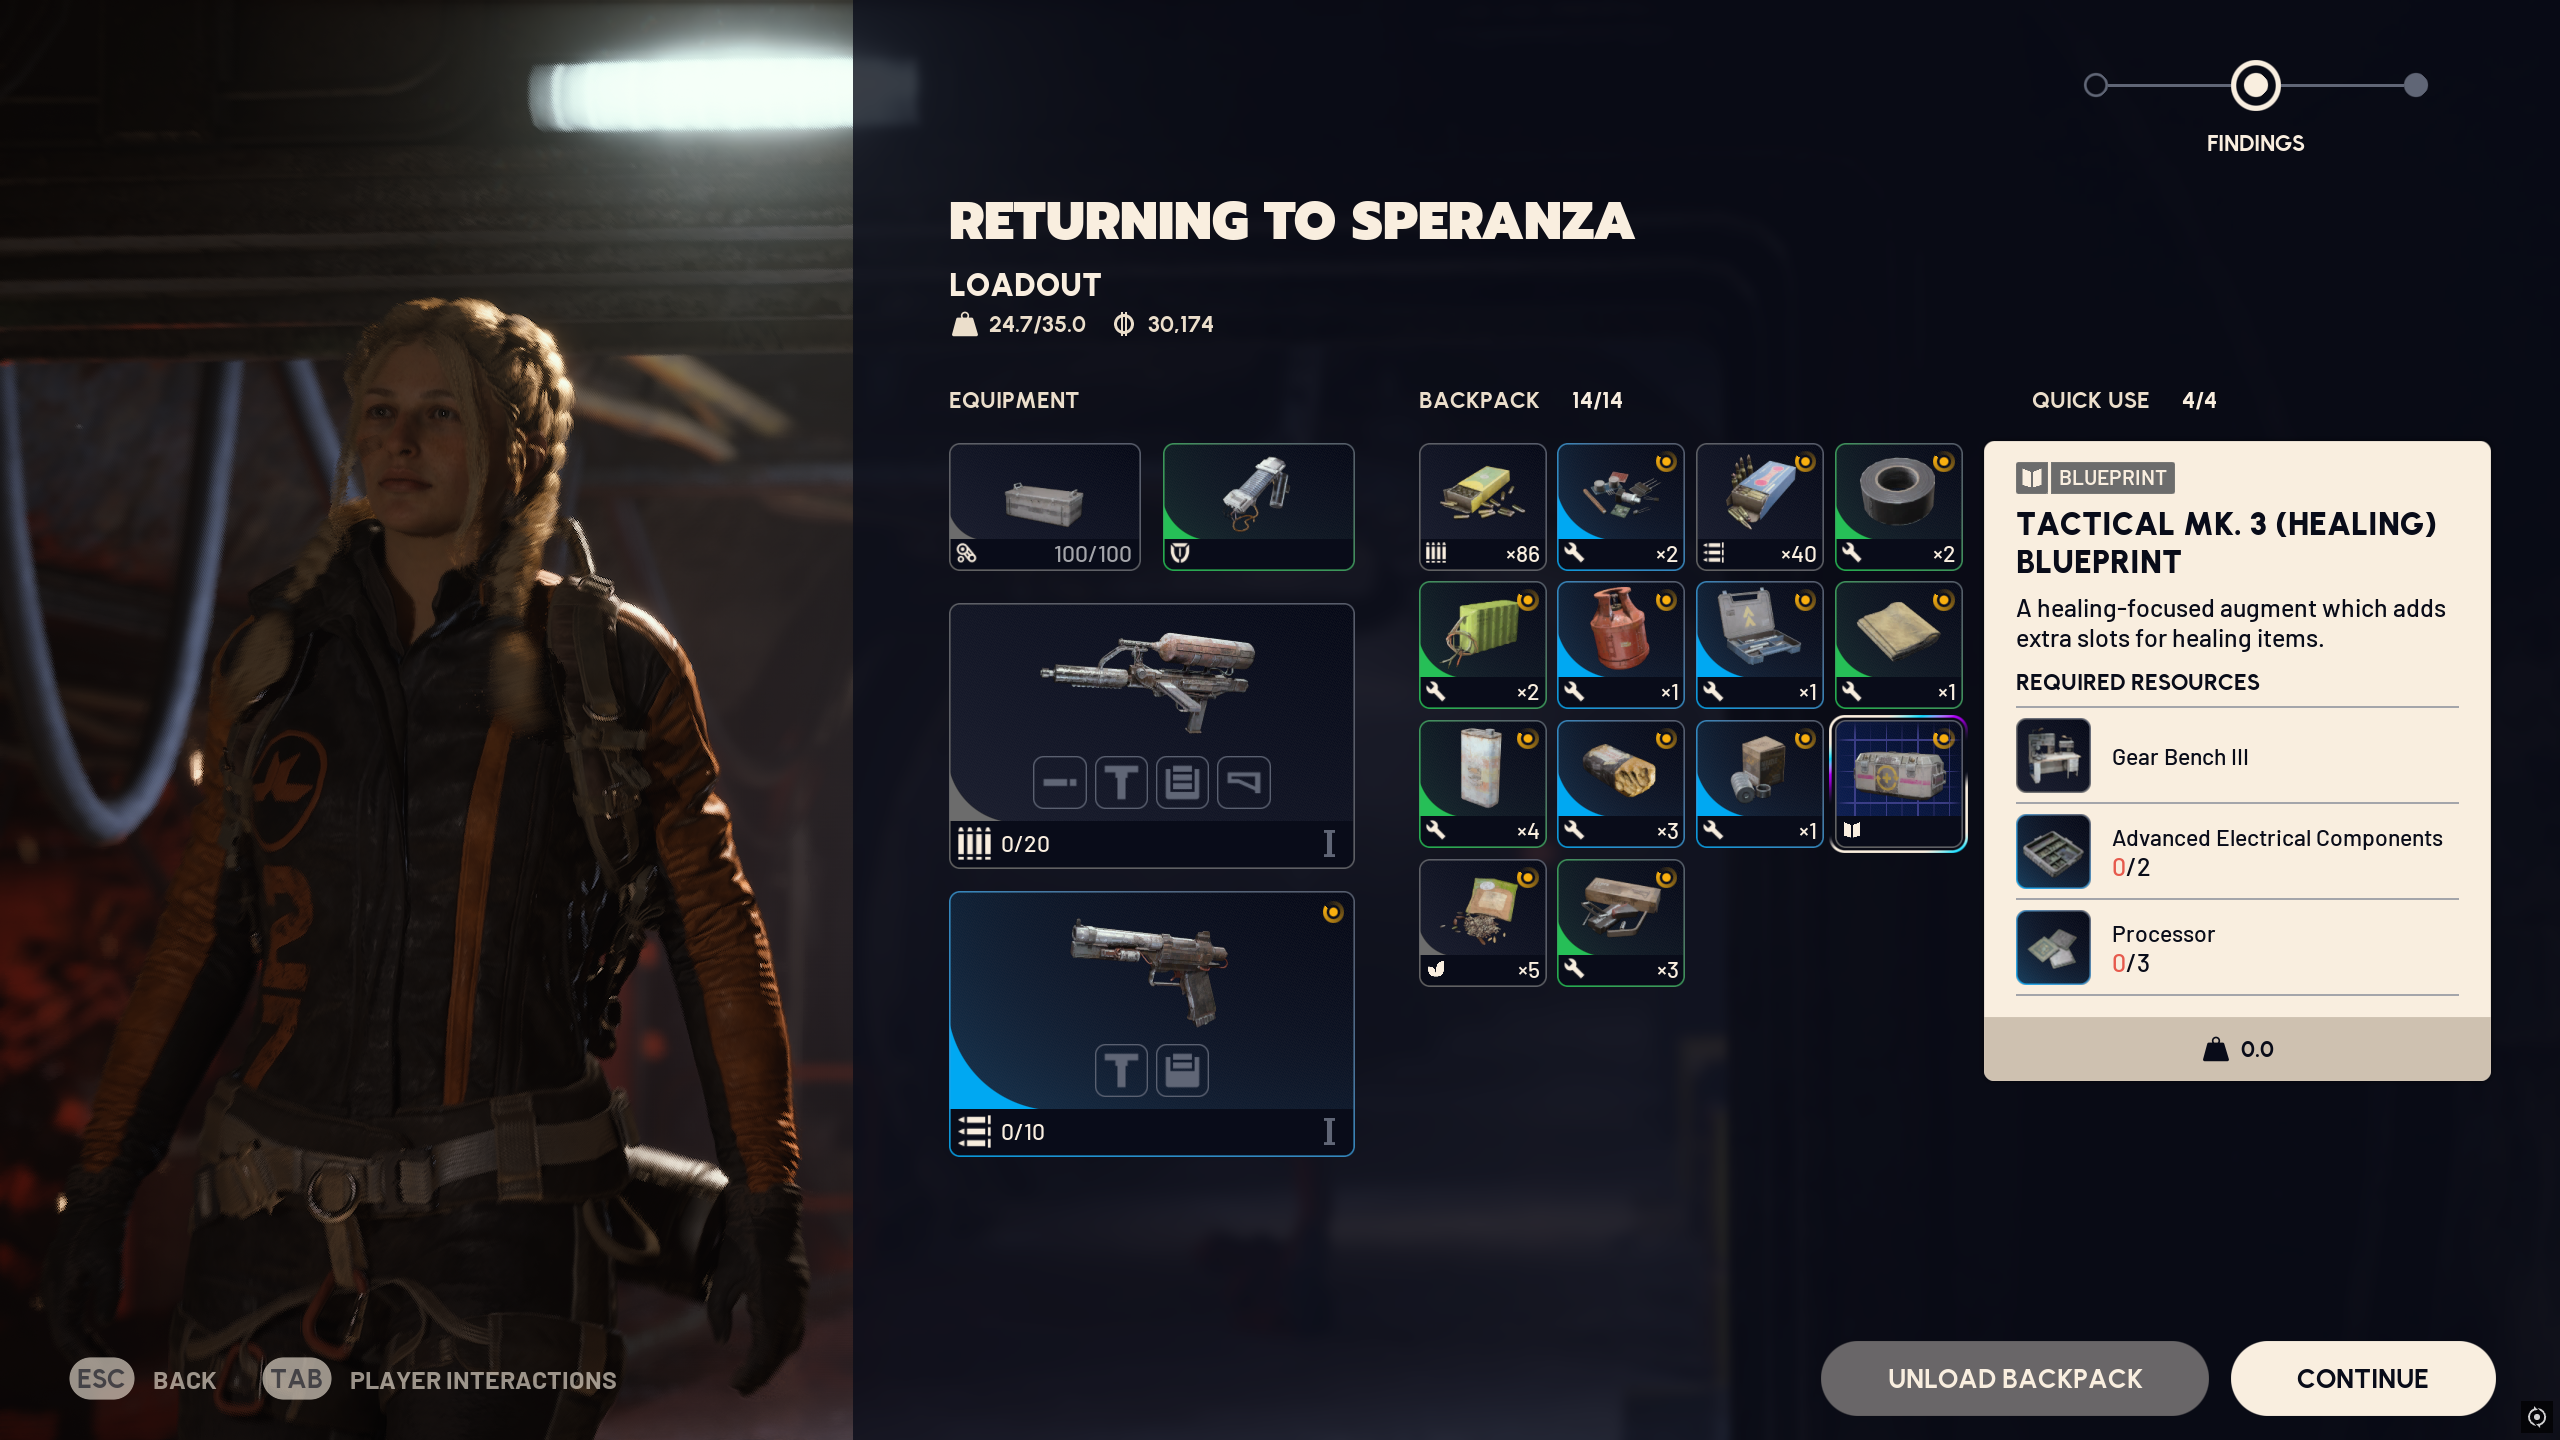Image resolution: width=2560 pixels, height=1440 pixels.
Task: Click the red gas canister item
Action: (x=1620, y=645)
